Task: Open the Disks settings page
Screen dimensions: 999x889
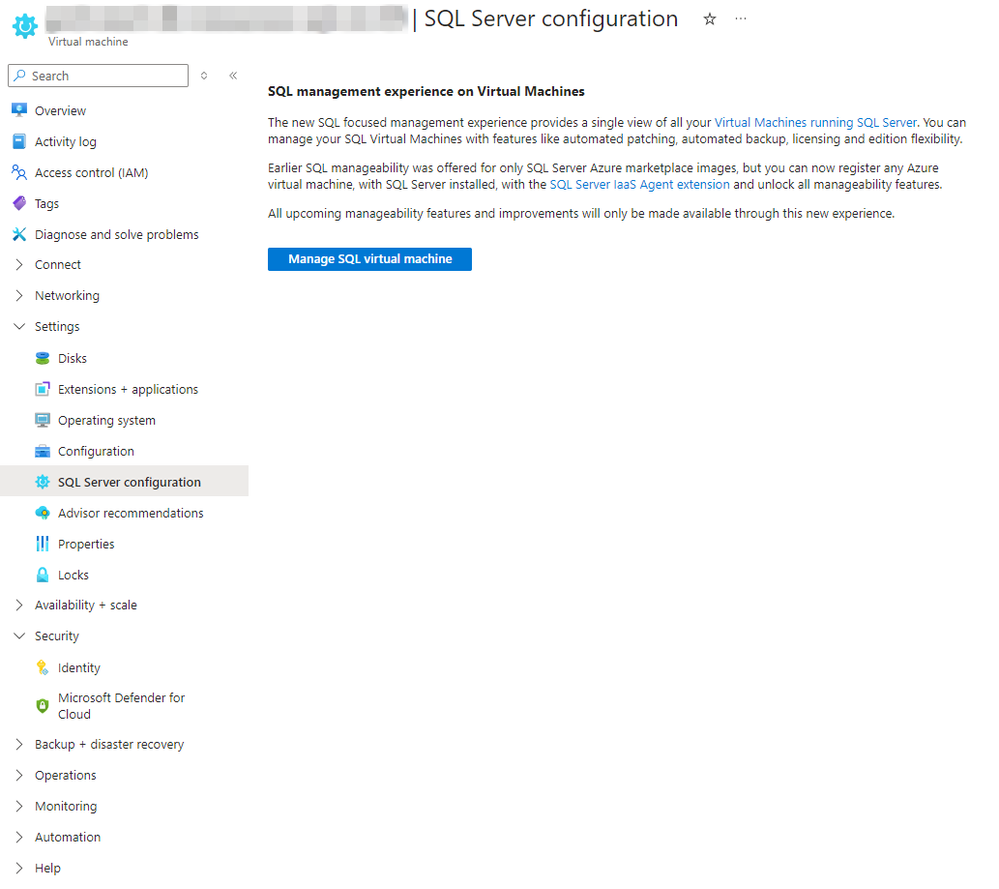Action: pos(72,358)
